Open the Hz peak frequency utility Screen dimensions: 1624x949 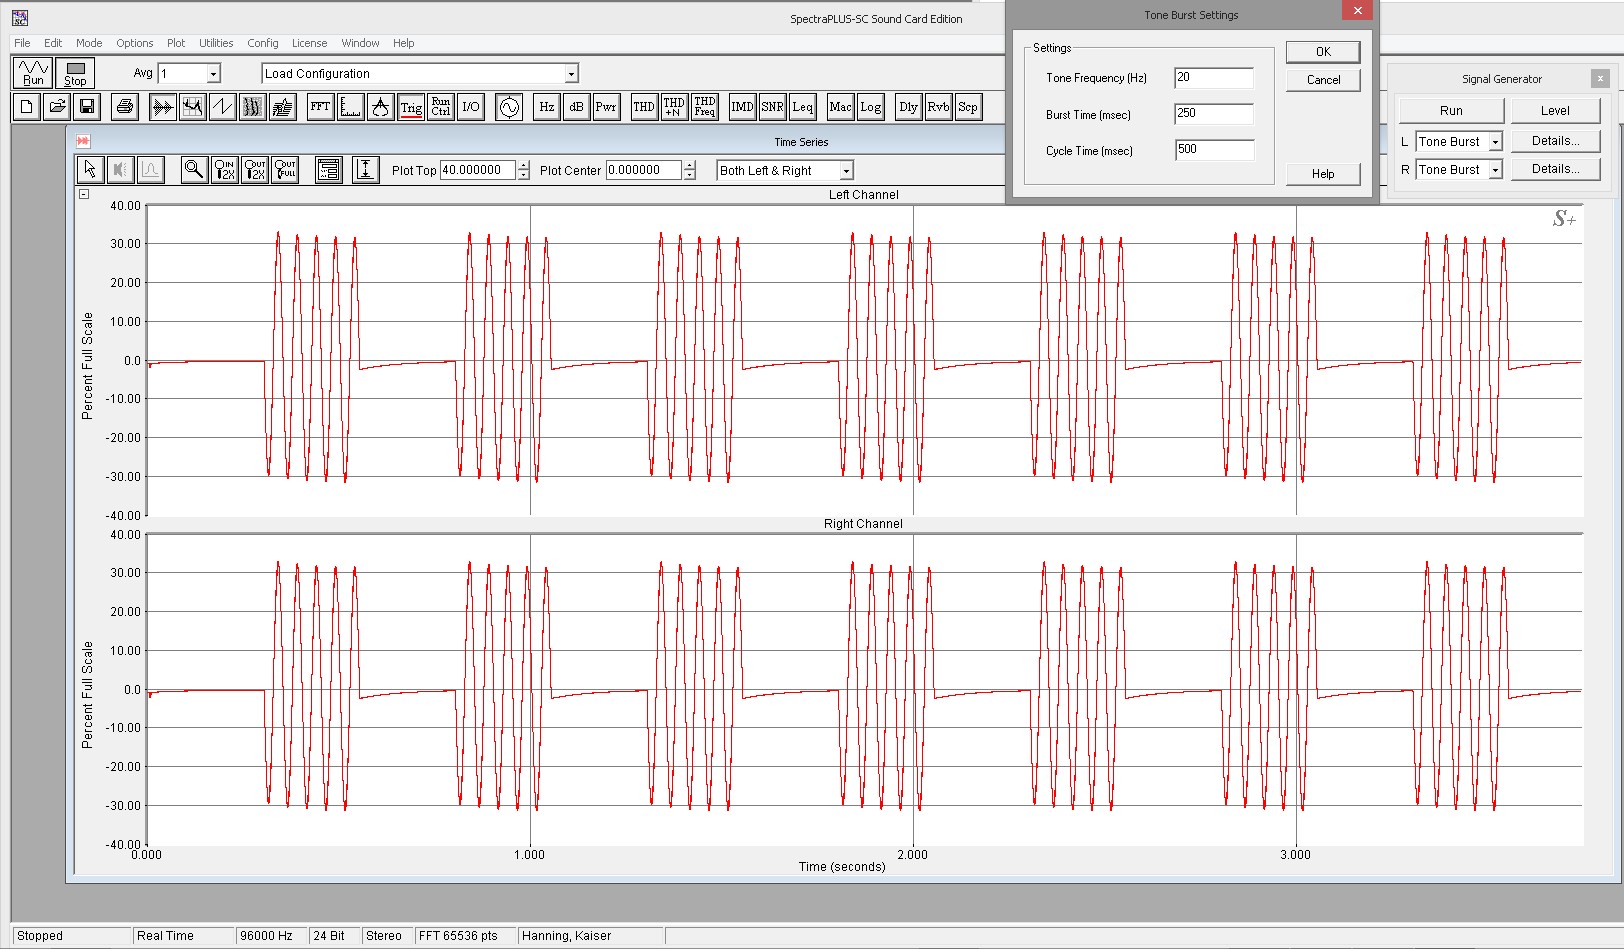(547, 107)
